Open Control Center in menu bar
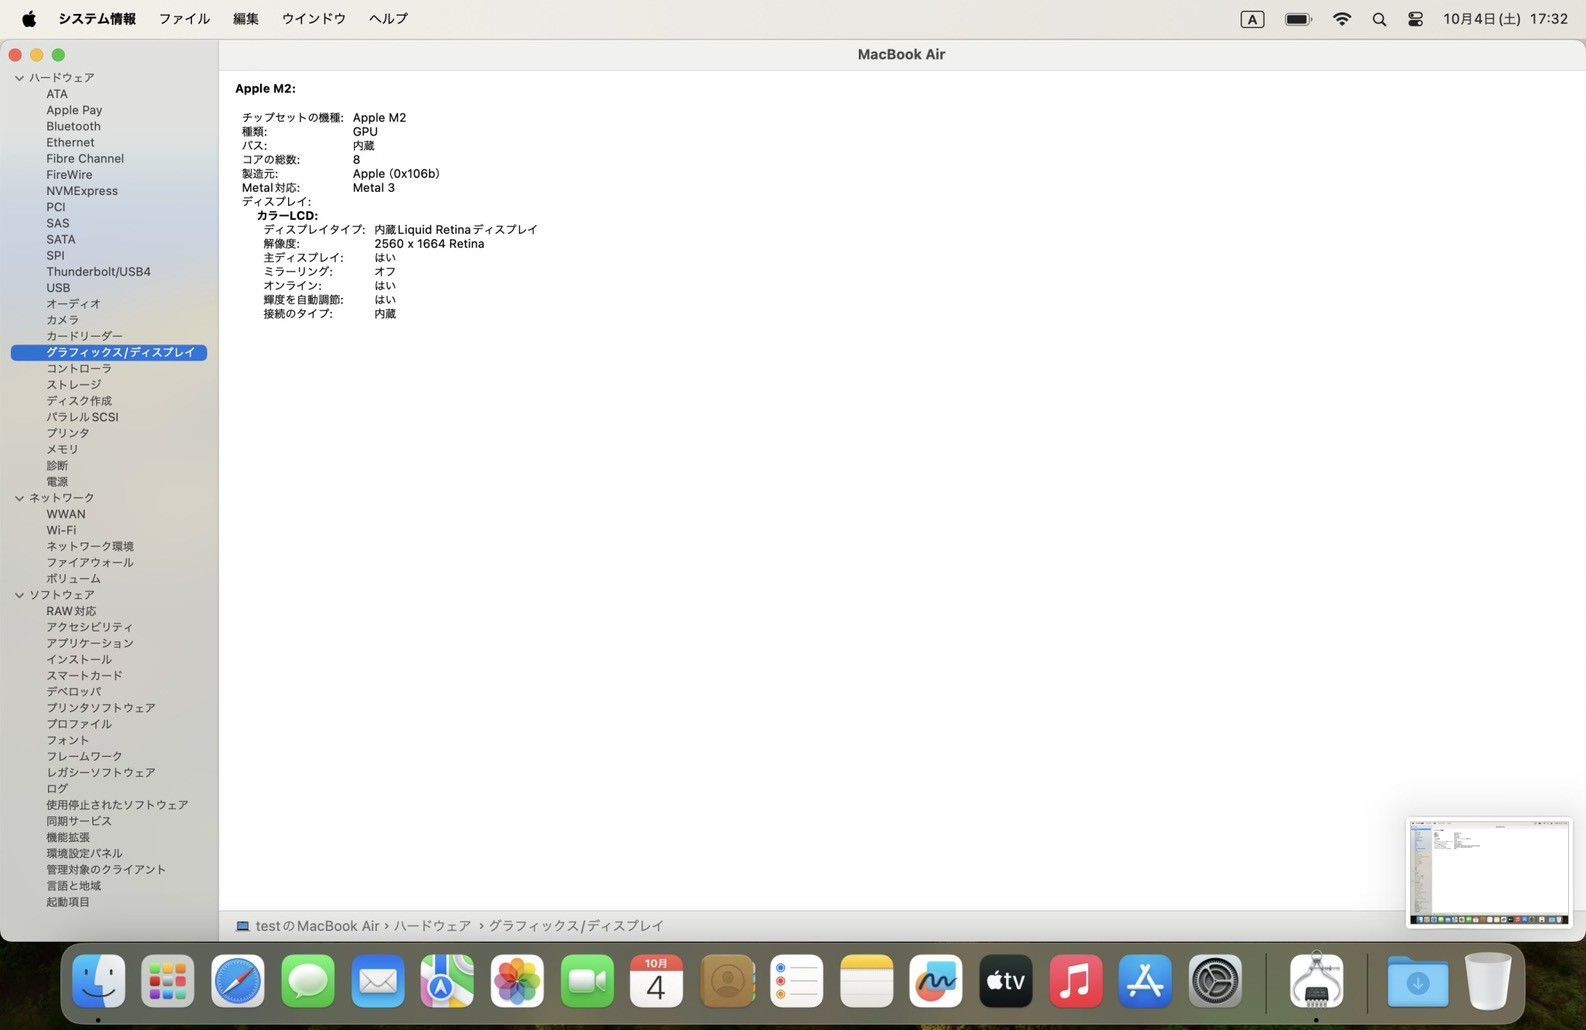 (x=1415, y=19)
